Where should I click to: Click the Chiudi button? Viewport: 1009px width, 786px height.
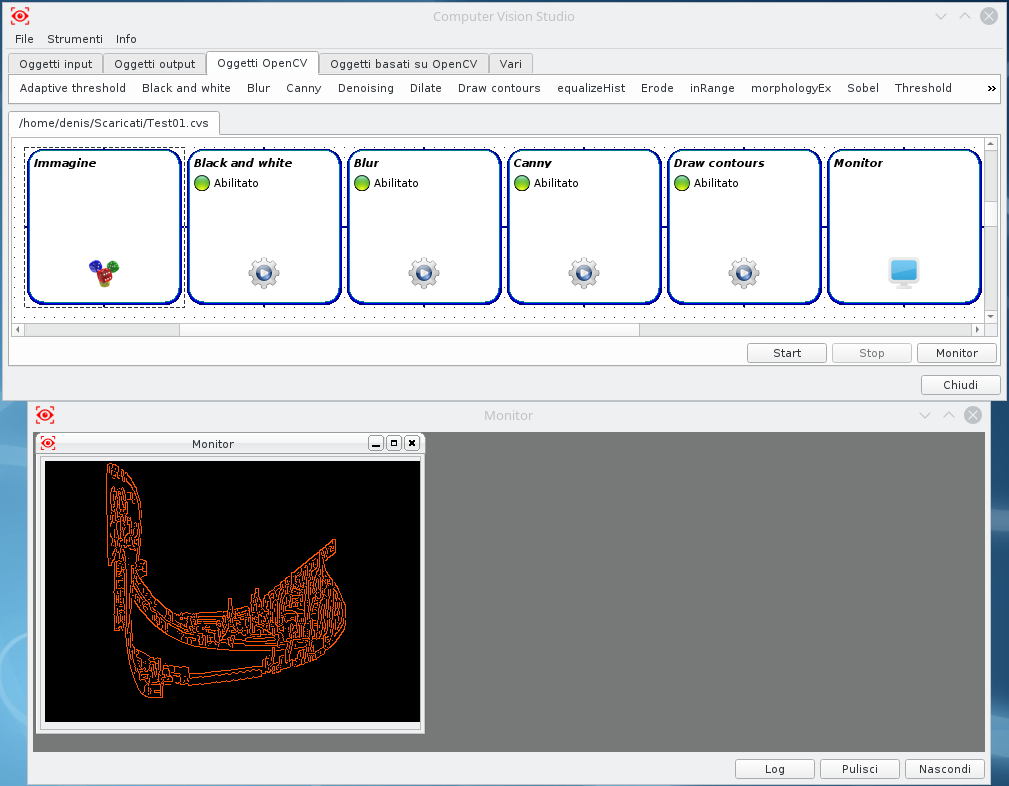(961, 385)
